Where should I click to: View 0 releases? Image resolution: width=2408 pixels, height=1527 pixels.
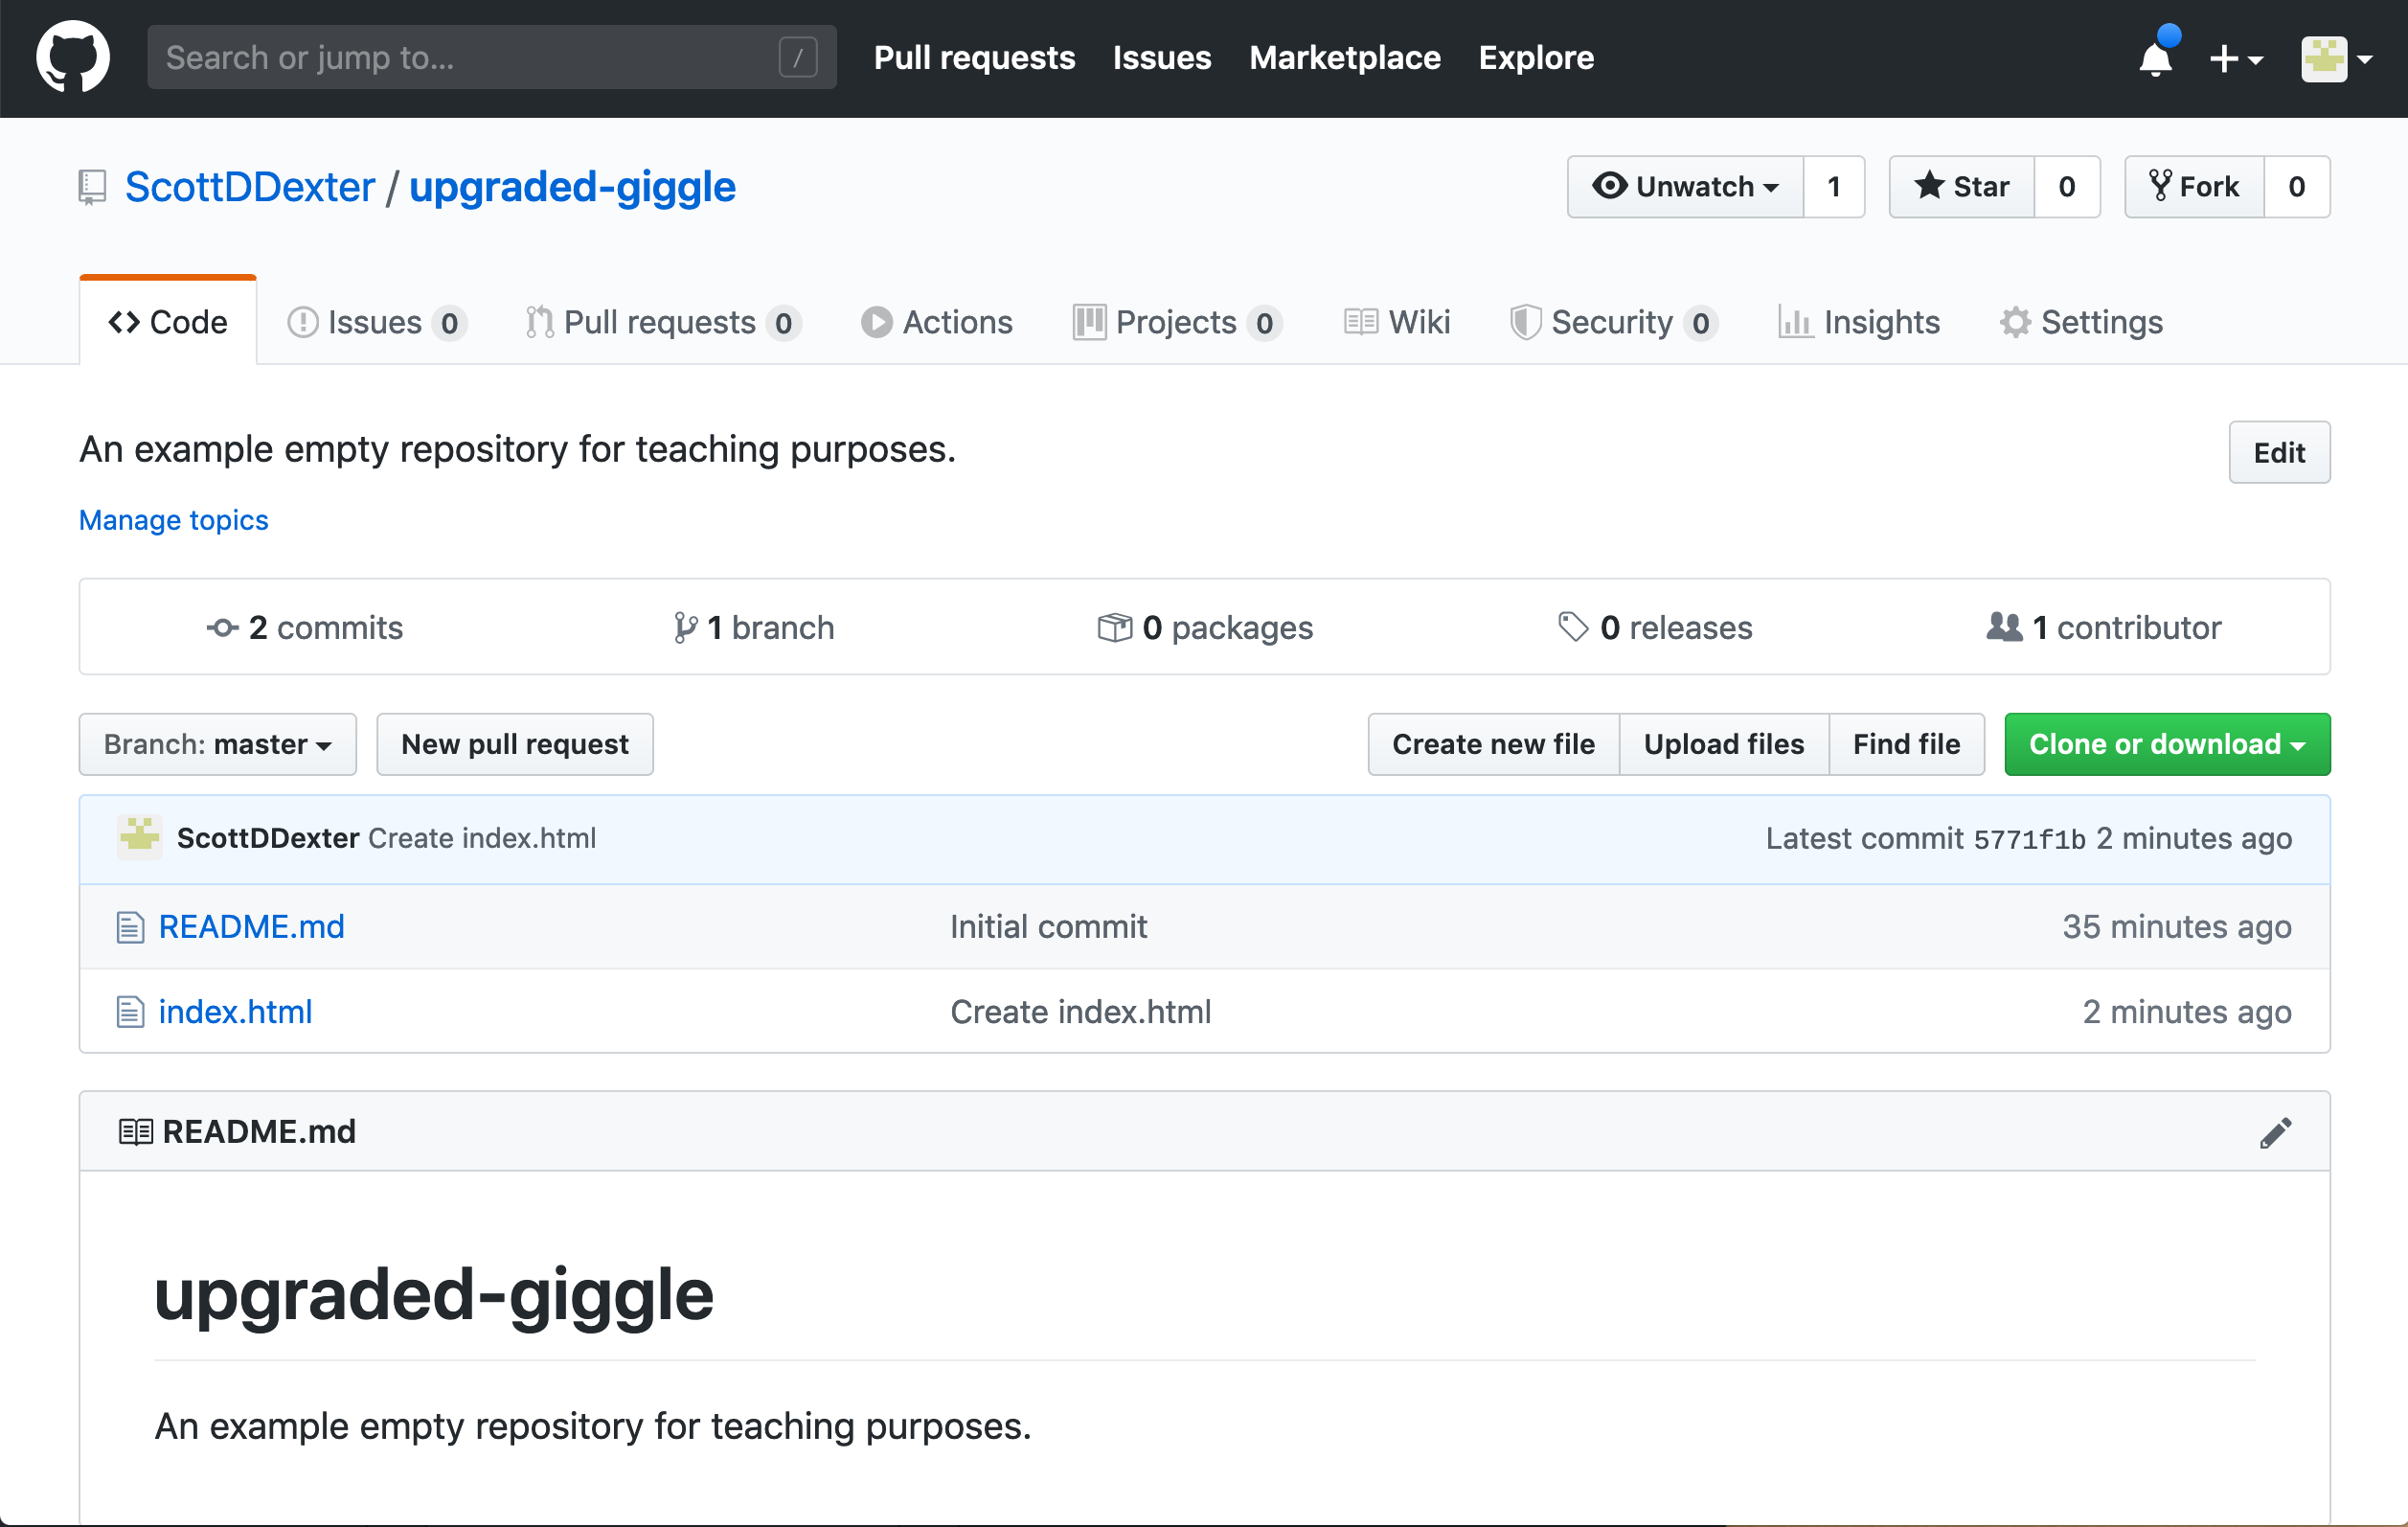1655,628
